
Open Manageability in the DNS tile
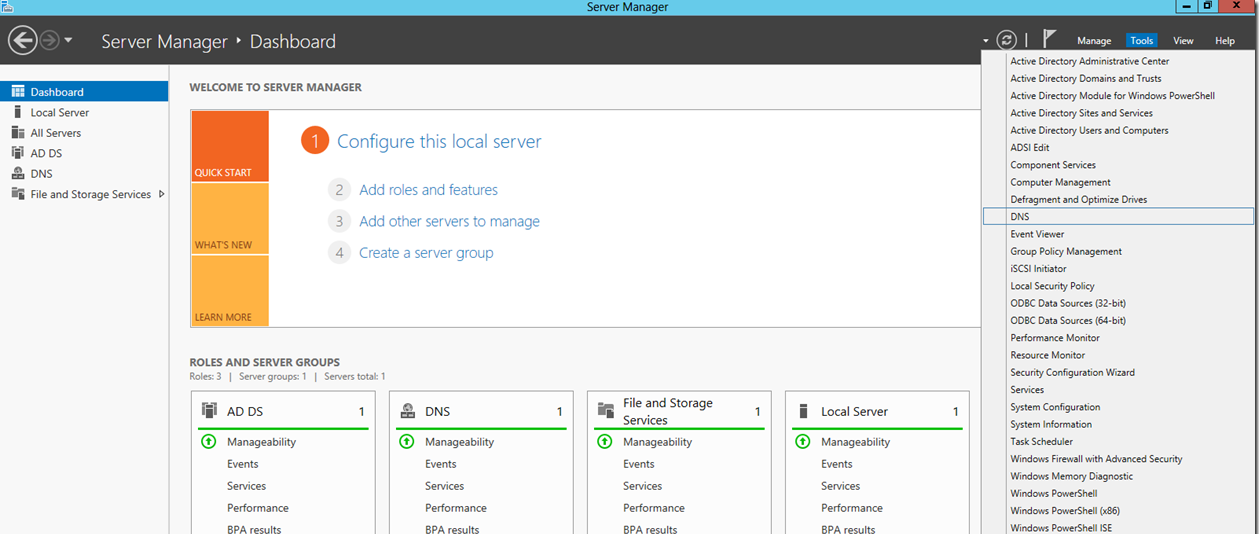coord(460,442)
